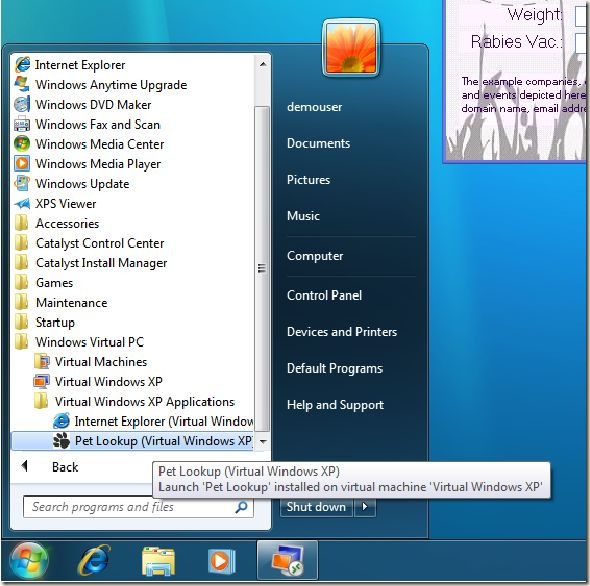Click the program list scroll-down arrow
This screenshot has height=586, width=590.
click(263, 441)
